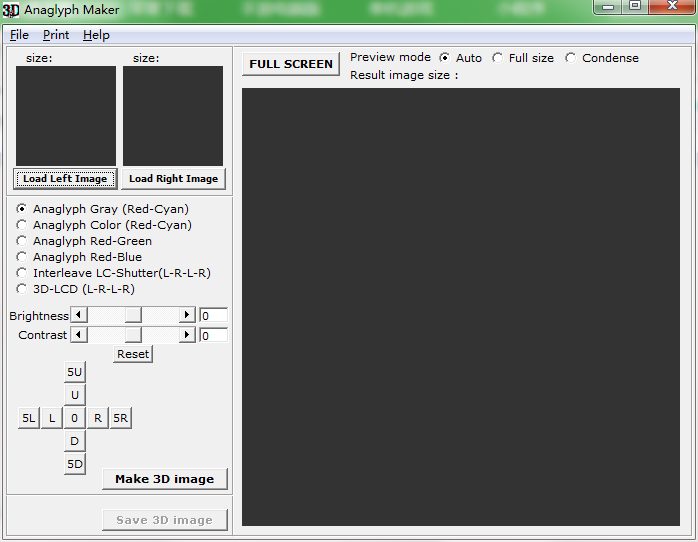This screenshot has width=698, height=542.
Task: Click Load Right Image button
Action: pyautogui.click(x=174, y=179)
